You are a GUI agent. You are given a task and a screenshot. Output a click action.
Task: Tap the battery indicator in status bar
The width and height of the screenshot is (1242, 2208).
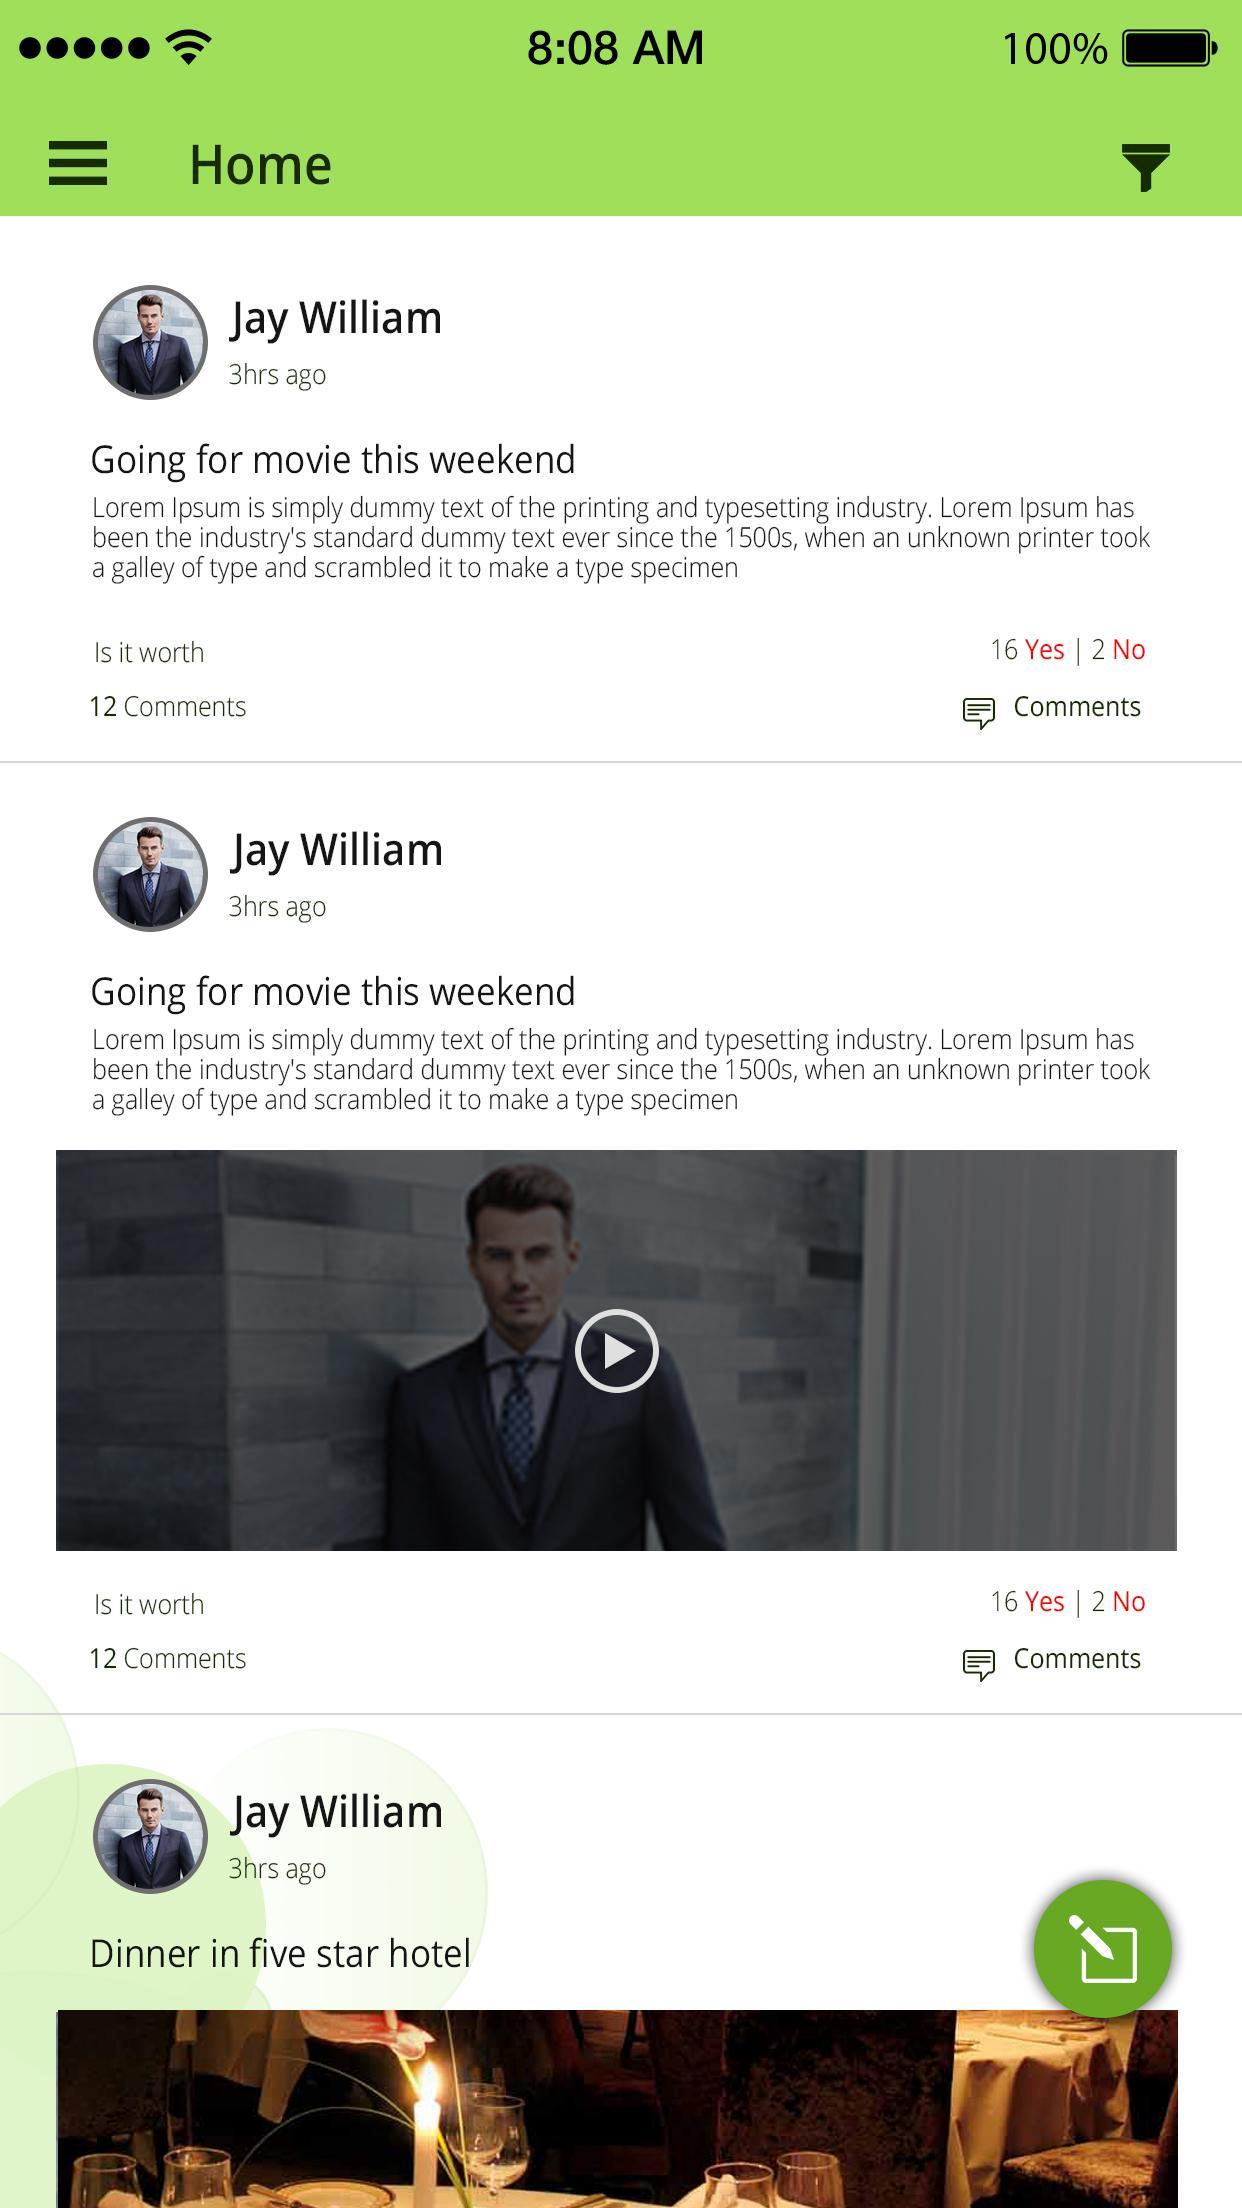(1170, 48)
